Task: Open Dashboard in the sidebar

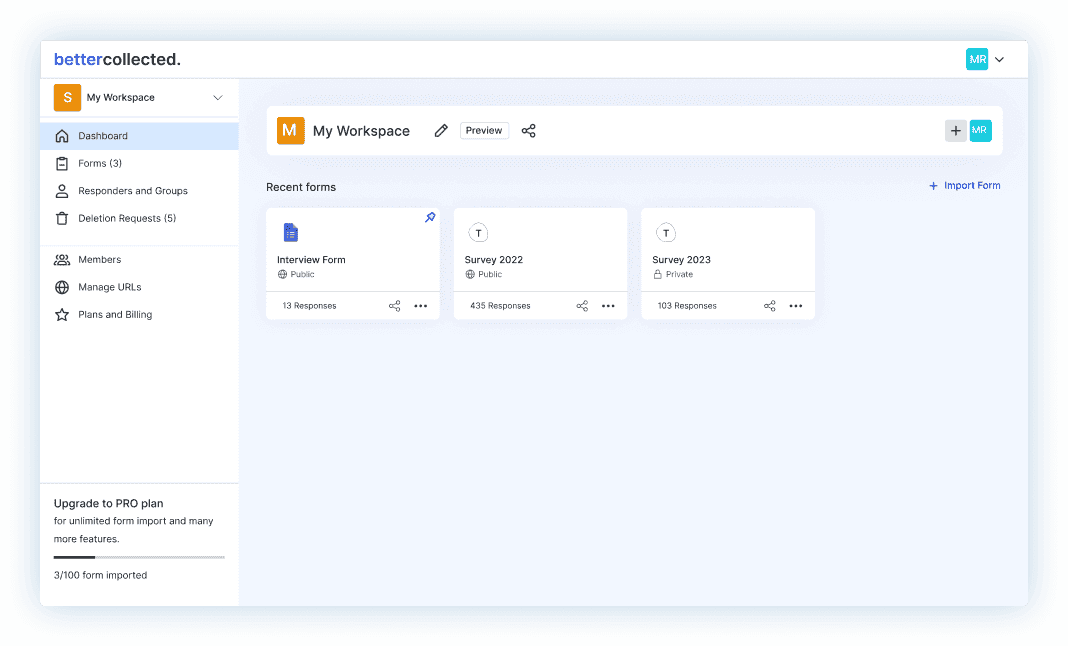Action: pos(140,136)
